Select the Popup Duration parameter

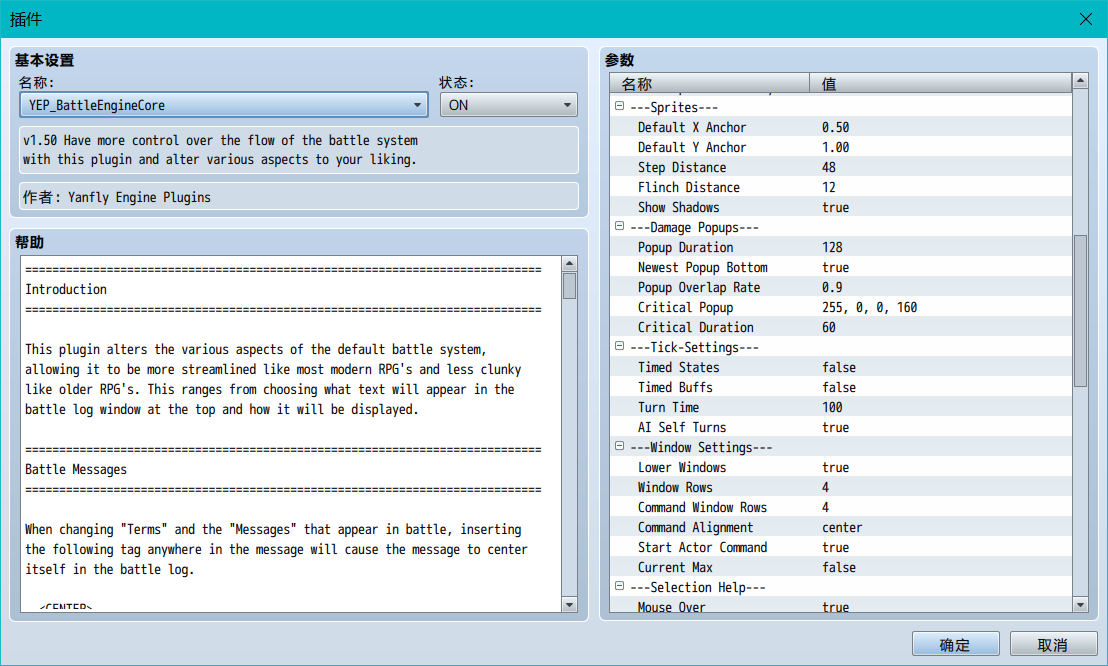coord(841,247)
